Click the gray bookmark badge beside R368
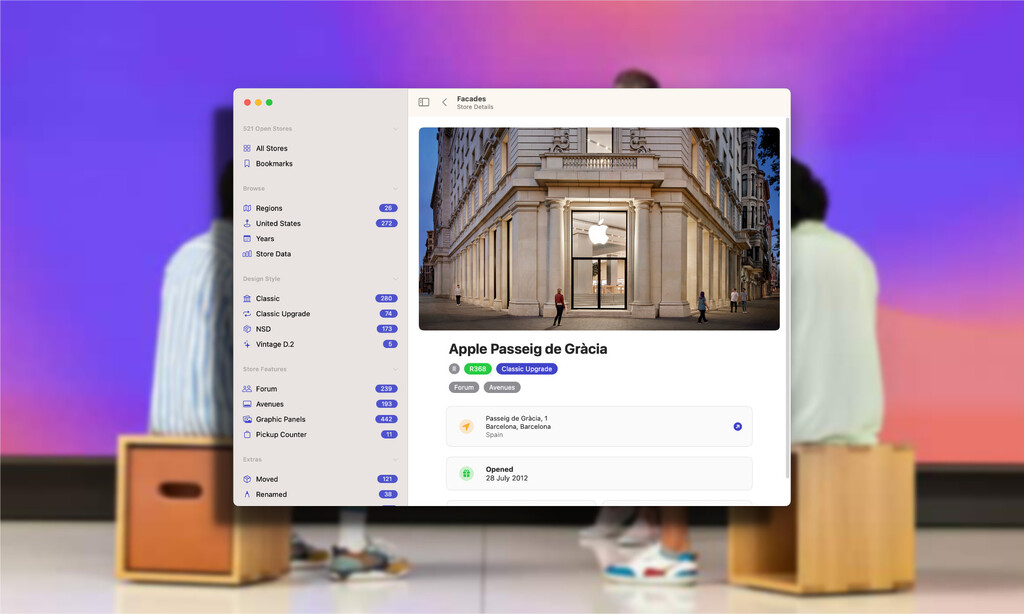 (x=455, y=368)
